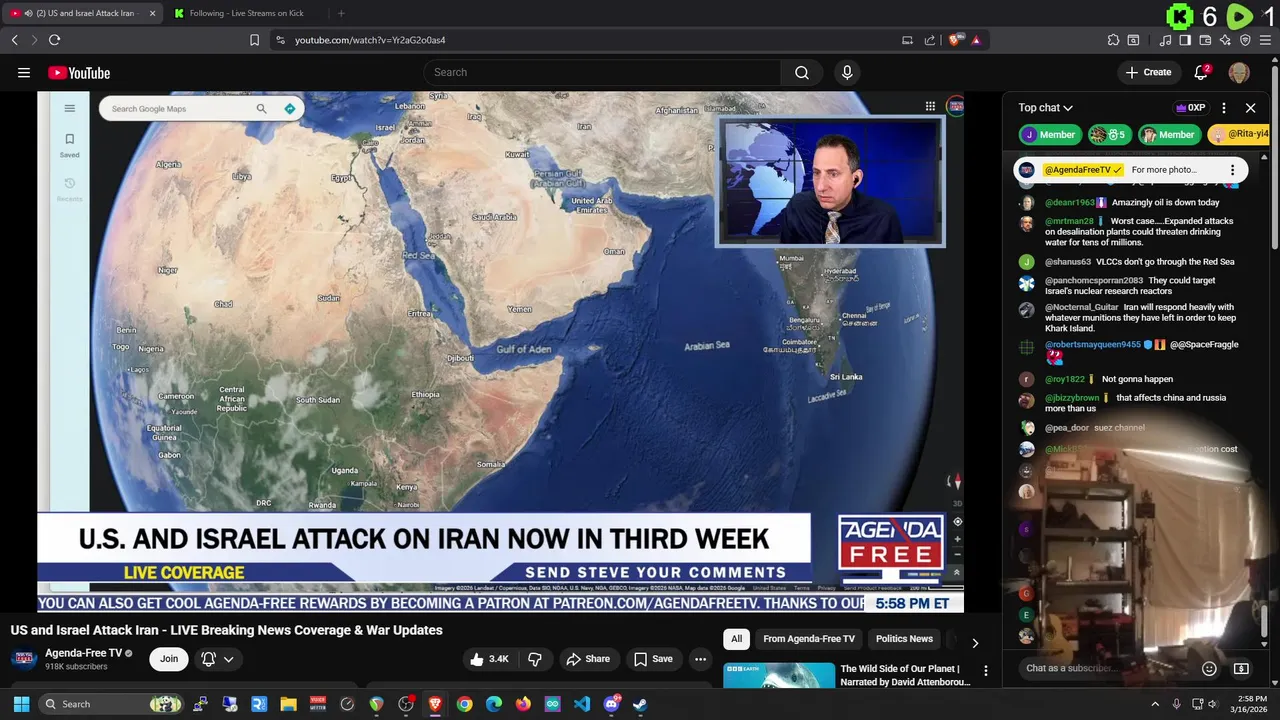Open Brave Rewards triangle icon
The image size is (1280, 720).
click(x=975, y=40)
